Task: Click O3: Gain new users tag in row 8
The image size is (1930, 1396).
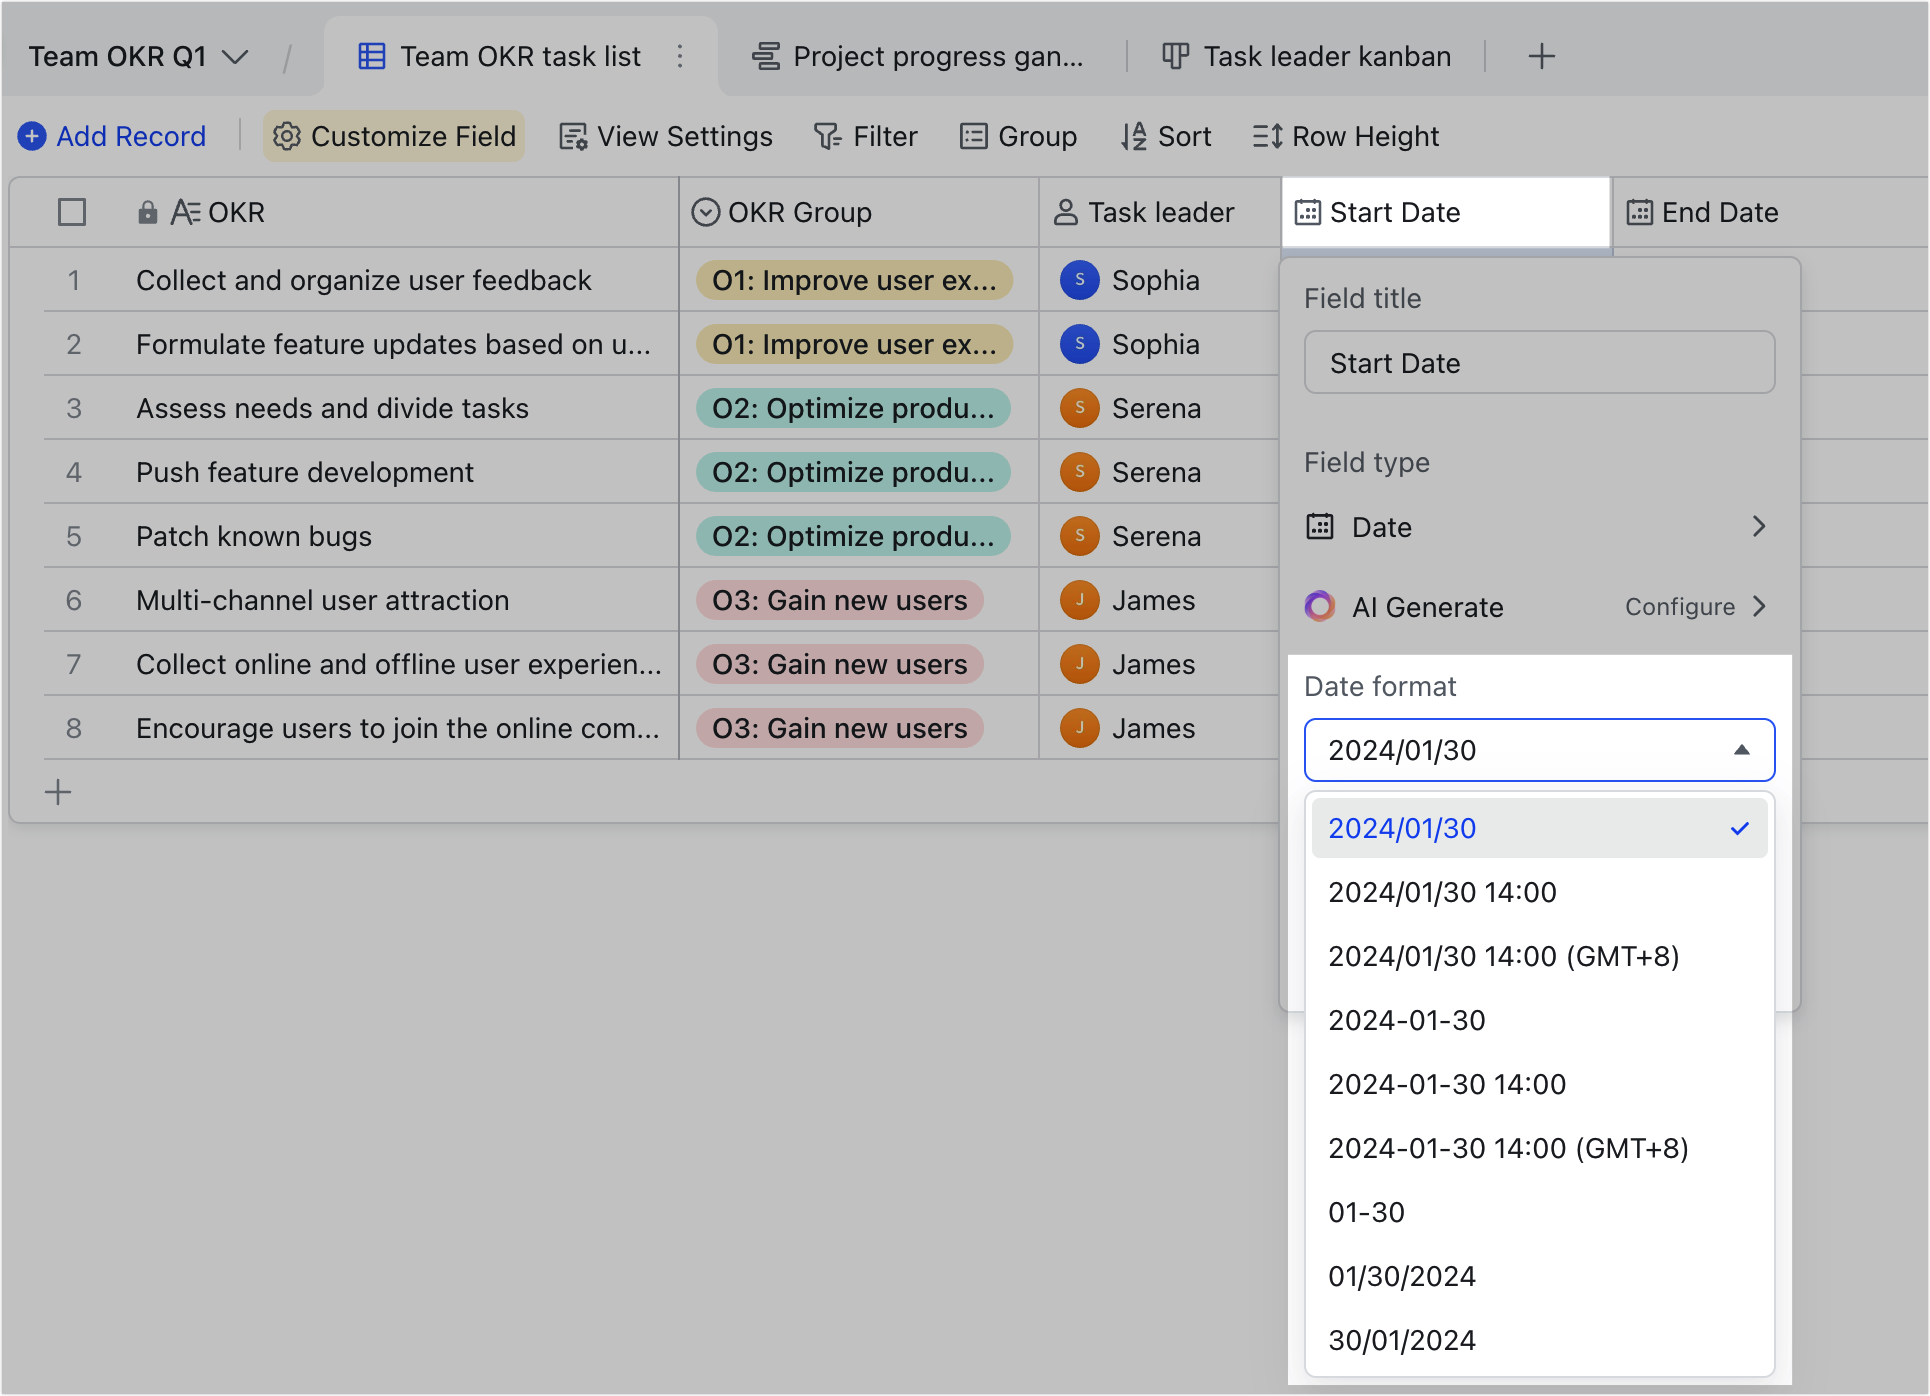Action: click(840, 728)
